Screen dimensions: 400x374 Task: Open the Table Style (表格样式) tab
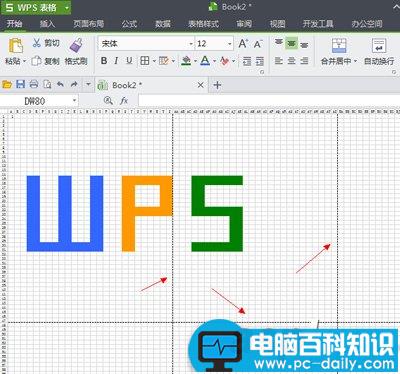[203, 24]
